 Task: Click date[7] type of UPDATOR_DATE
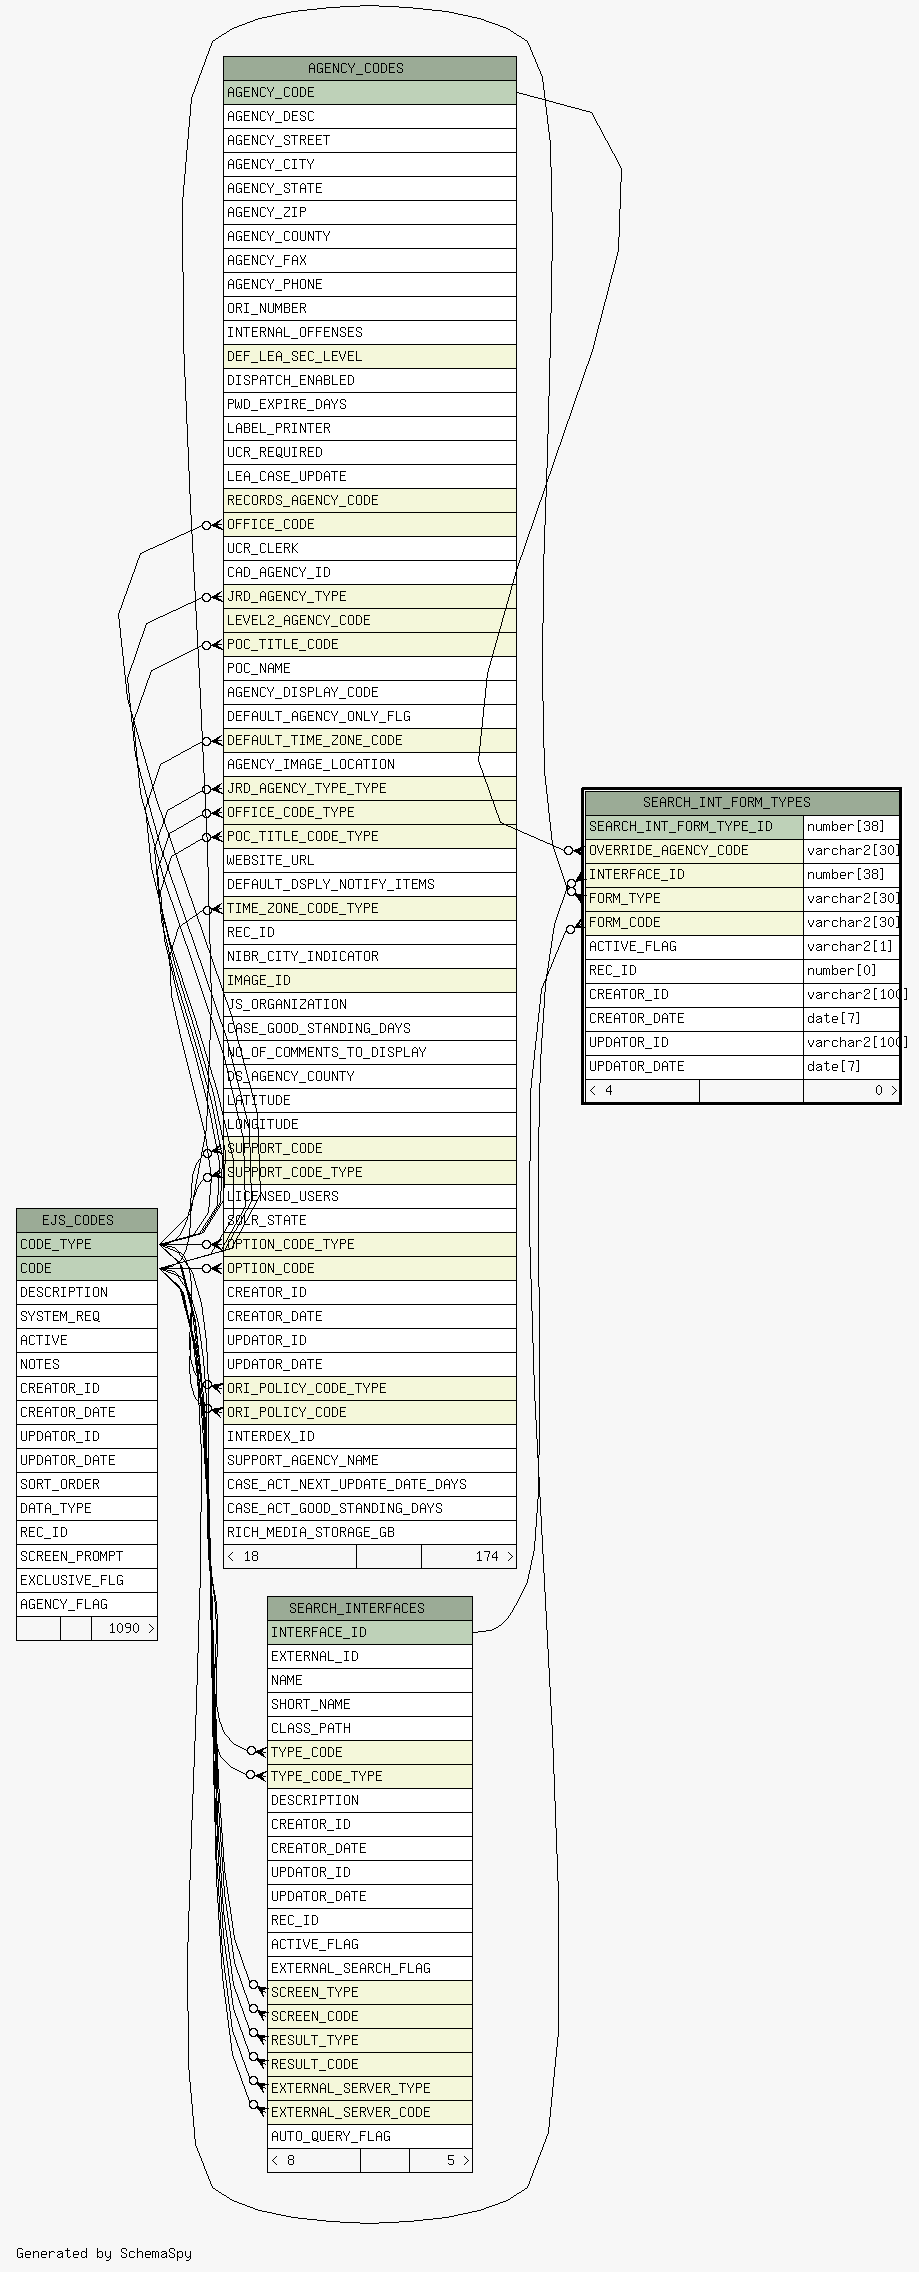tap(851, 1066)
